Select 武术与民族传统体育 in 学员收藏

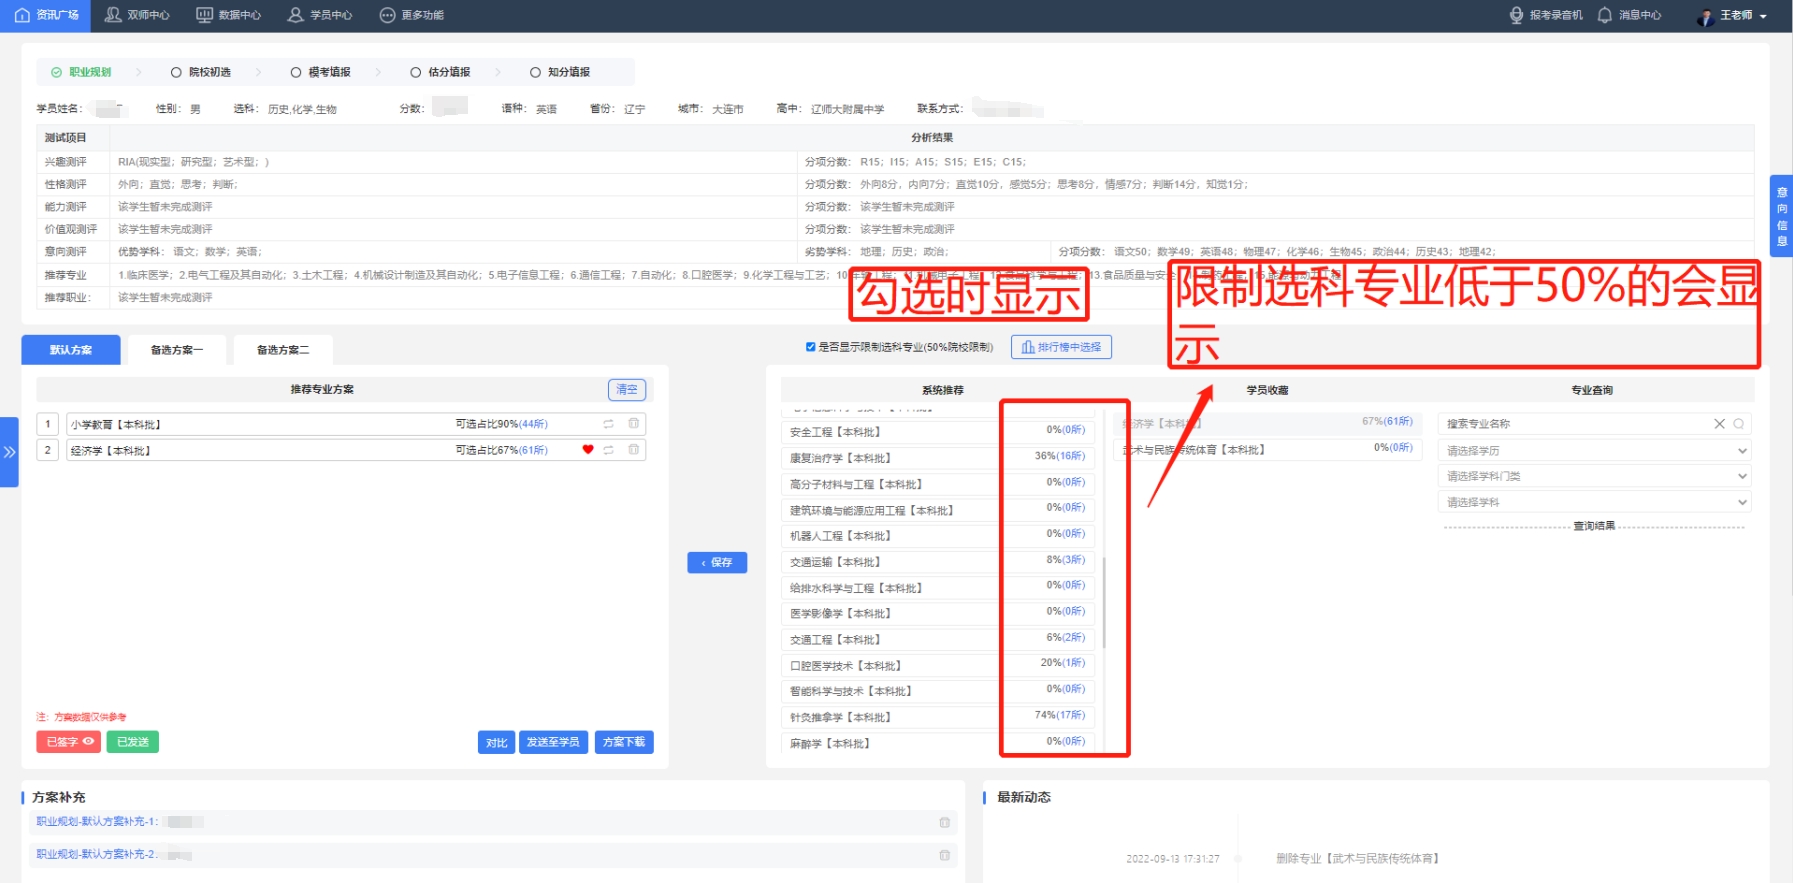1268,450
